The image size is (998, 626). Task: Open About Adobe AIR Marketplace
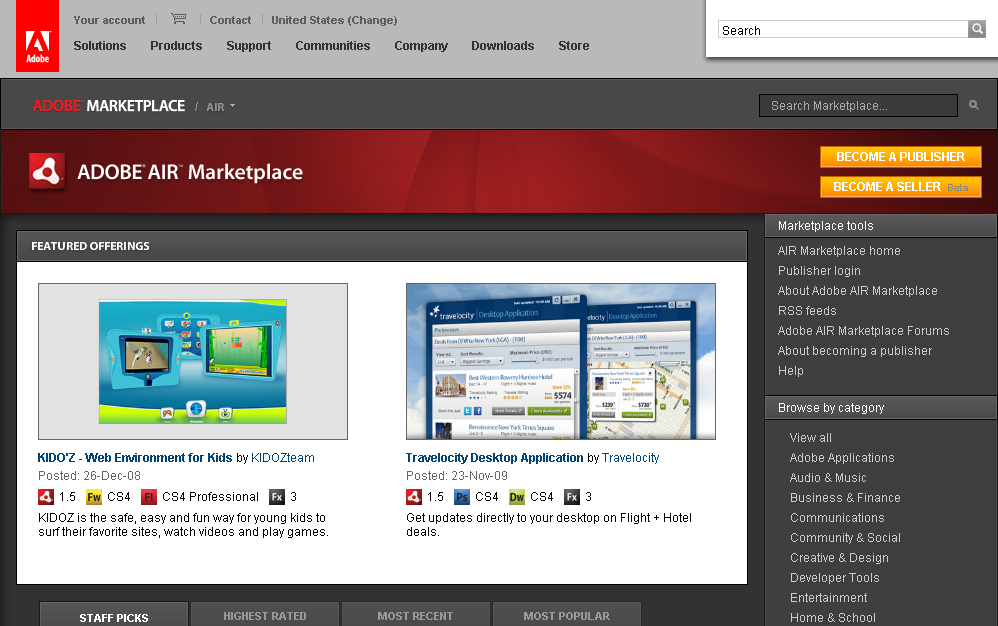857,291
